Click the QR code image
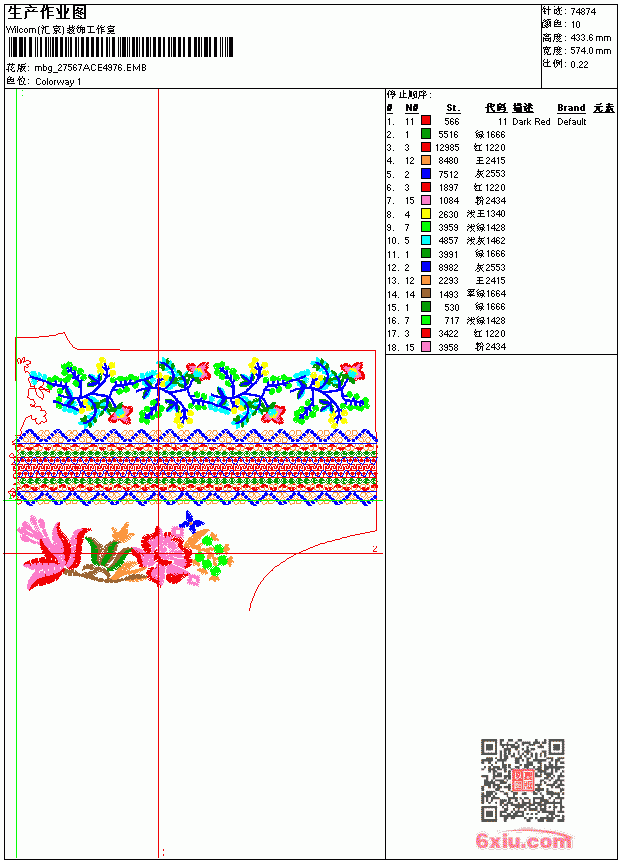 523,780
